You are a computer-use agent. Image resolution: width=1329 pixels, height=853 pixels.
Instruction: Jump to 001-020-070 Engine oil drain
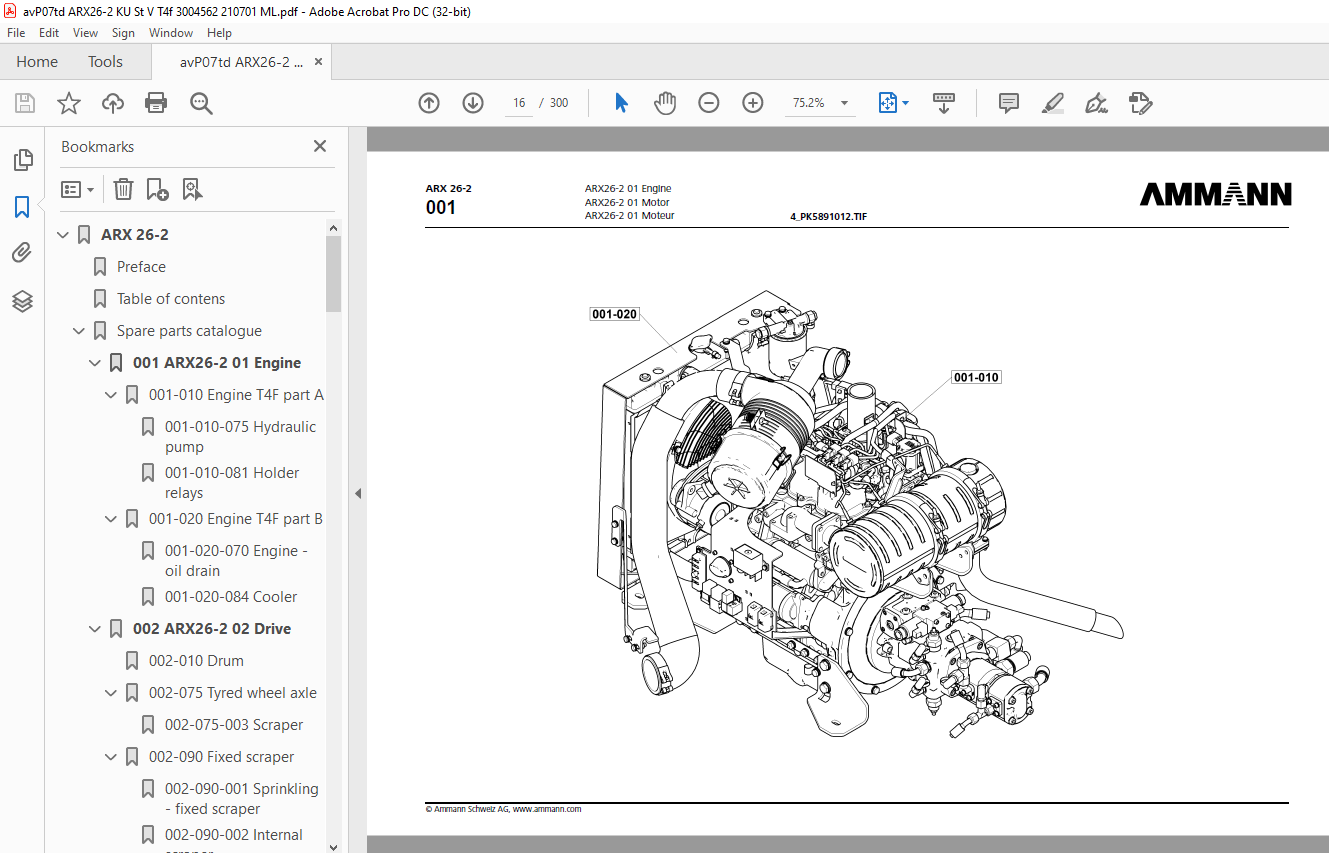coord(236,561)
